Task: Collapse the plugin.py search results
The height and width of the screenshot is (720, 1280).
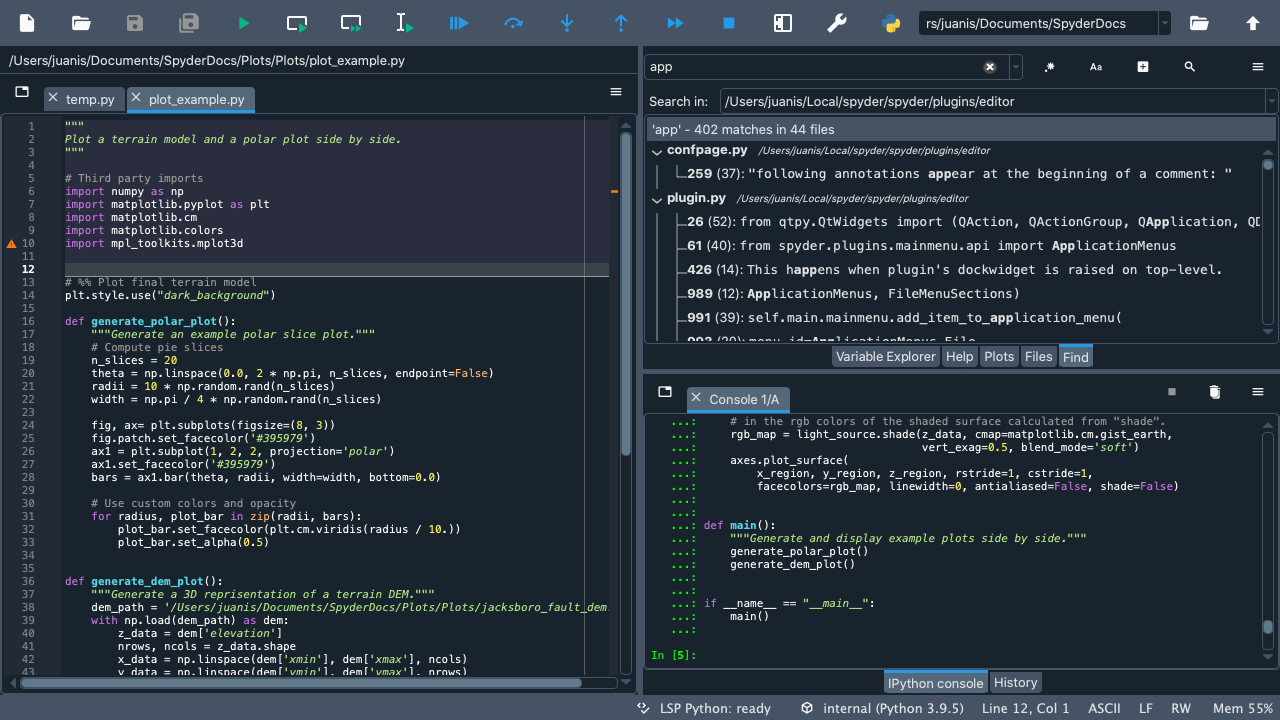Action: pos(657,200)
